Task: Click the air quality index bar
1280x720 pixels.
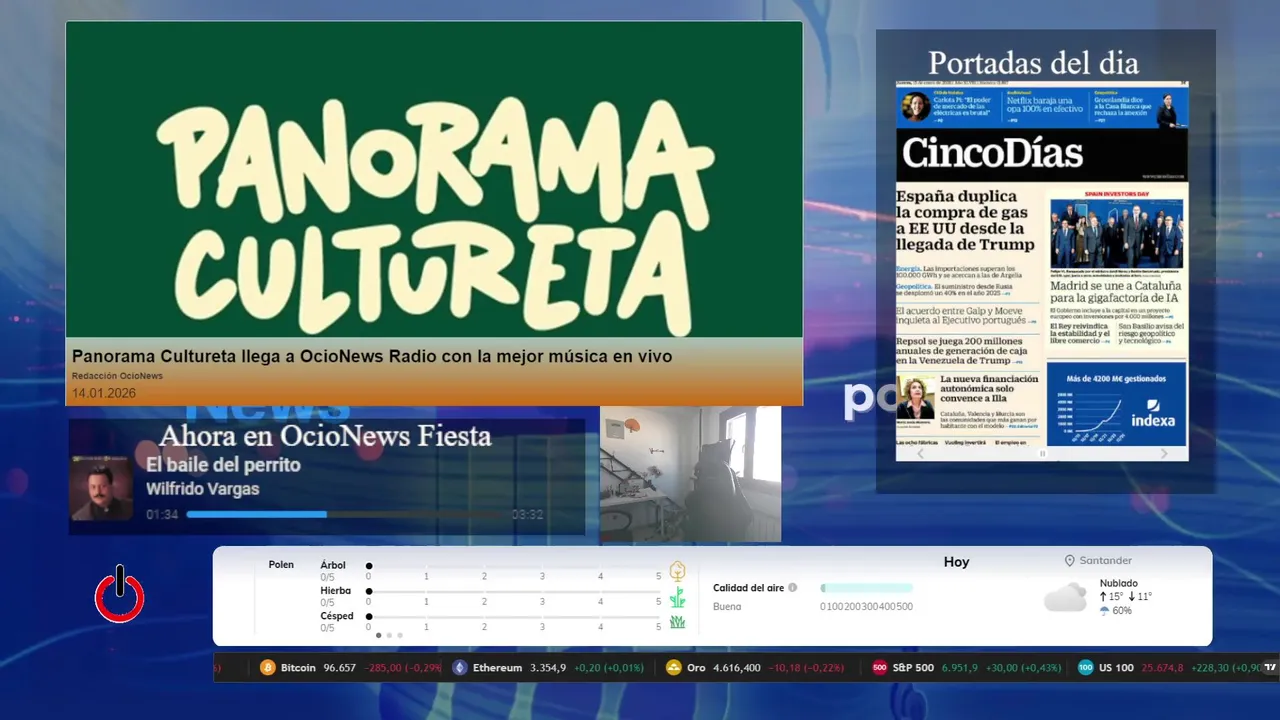Action: click(x=866, y=588)
